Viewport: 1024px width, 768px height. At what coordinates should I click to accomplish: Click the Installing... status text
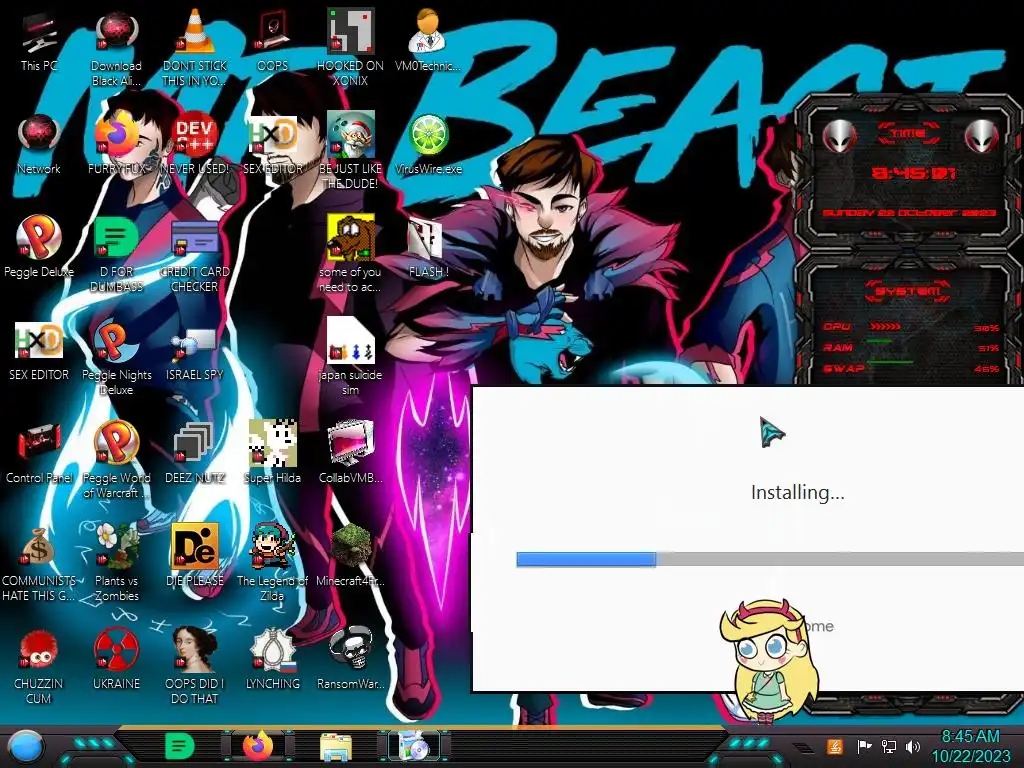797,492
